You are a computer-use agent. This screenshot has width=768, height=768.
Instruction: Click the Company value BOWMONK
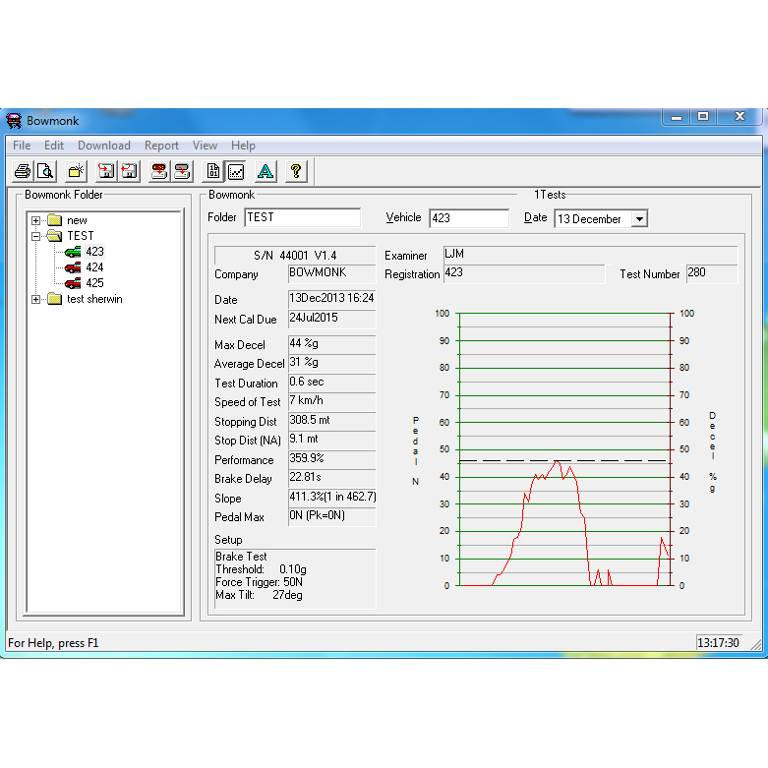(x=332, y=273)
